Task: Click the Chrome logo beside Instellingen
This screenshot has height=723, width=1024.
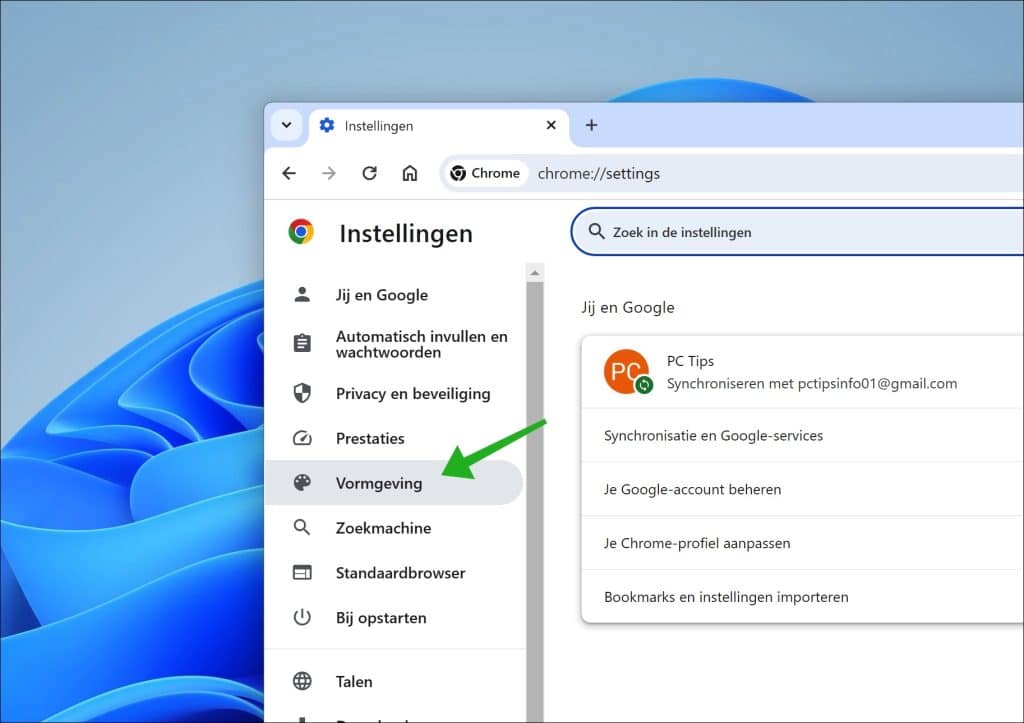Action: [301, 232]
